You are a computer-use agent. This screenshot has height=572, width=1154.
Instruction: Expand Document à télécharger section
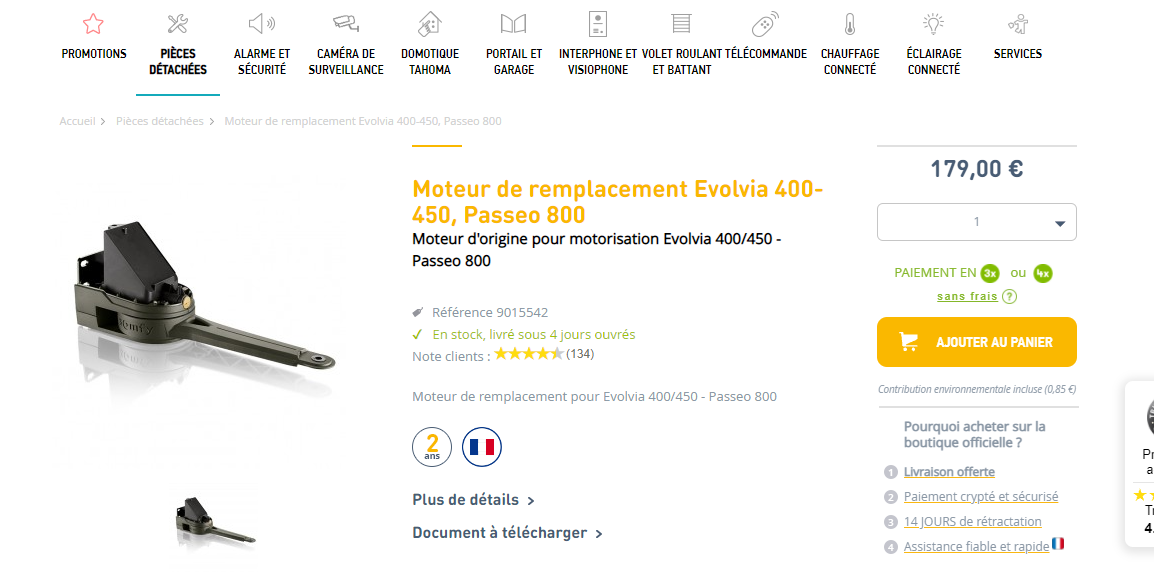click(507, 533)
